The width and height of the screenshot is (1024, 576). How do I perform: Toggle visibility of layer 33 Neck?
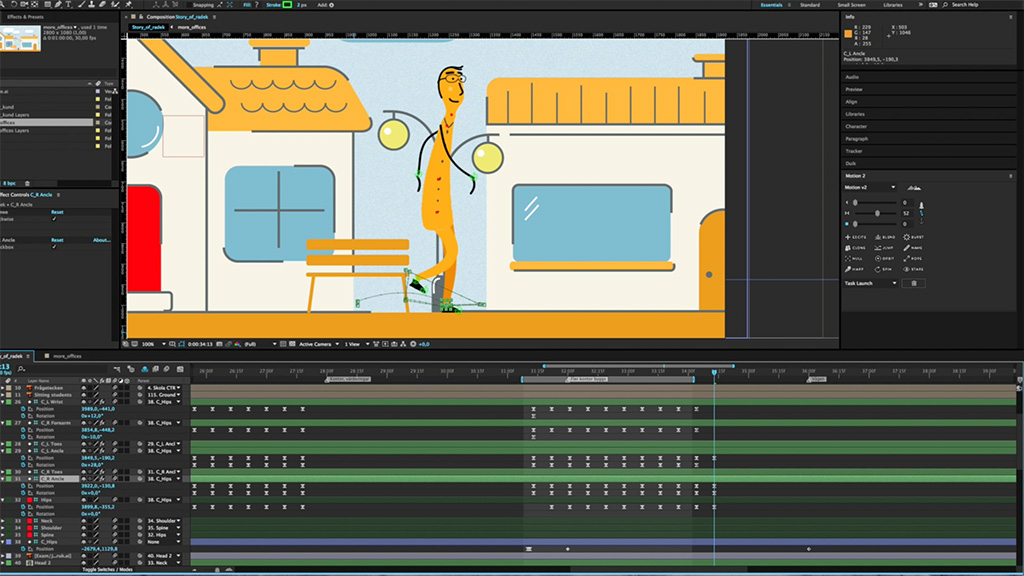click(x=84, y=521)
